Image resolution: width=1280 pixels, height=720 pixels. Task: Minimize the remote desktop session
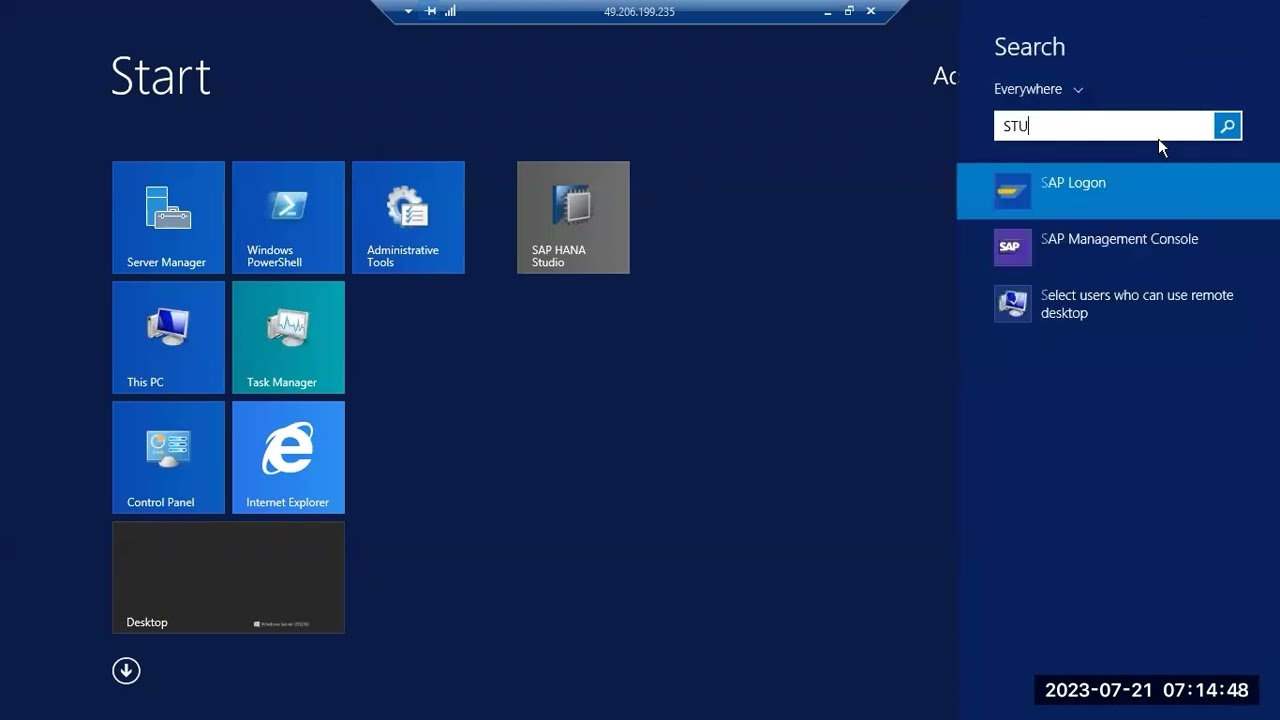828,12
